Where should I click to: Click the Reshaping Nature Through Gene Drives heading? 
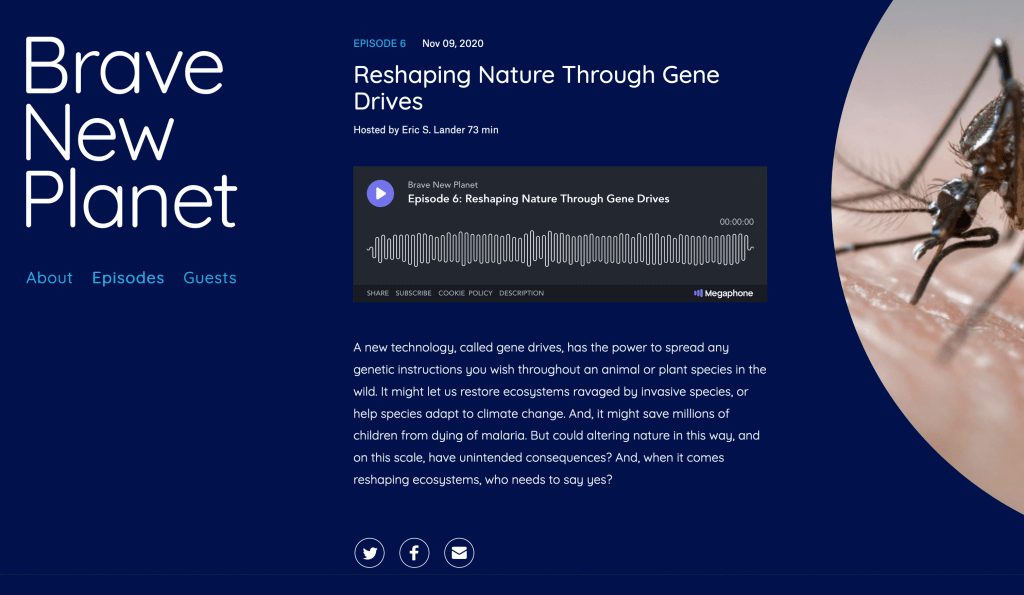pyautogui.click(x=536, y=88)
